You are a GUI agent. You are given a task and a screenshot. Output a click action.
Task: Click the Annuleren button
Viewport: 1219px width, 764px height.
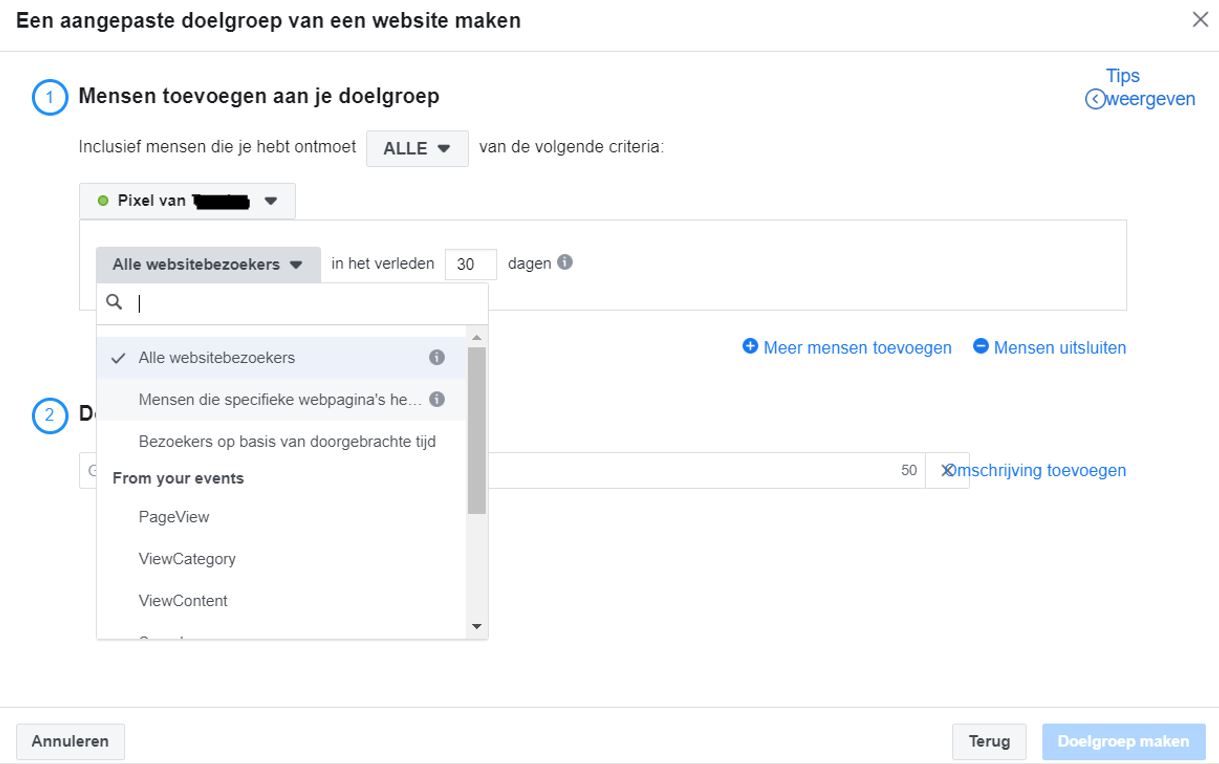70,741
